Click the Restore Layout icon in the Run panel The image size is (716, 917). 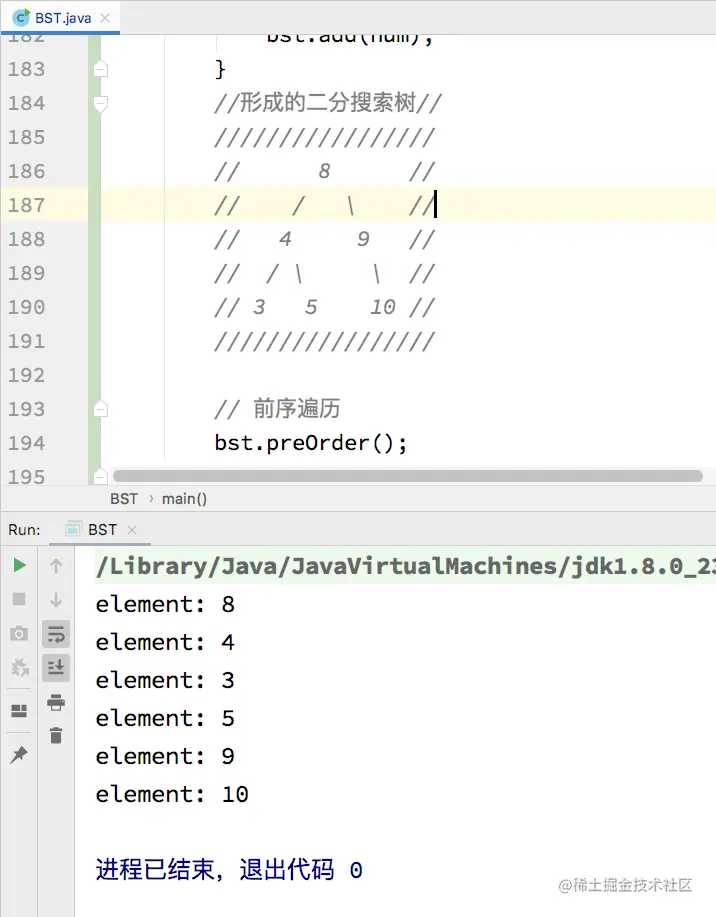[x=19, y=711]
